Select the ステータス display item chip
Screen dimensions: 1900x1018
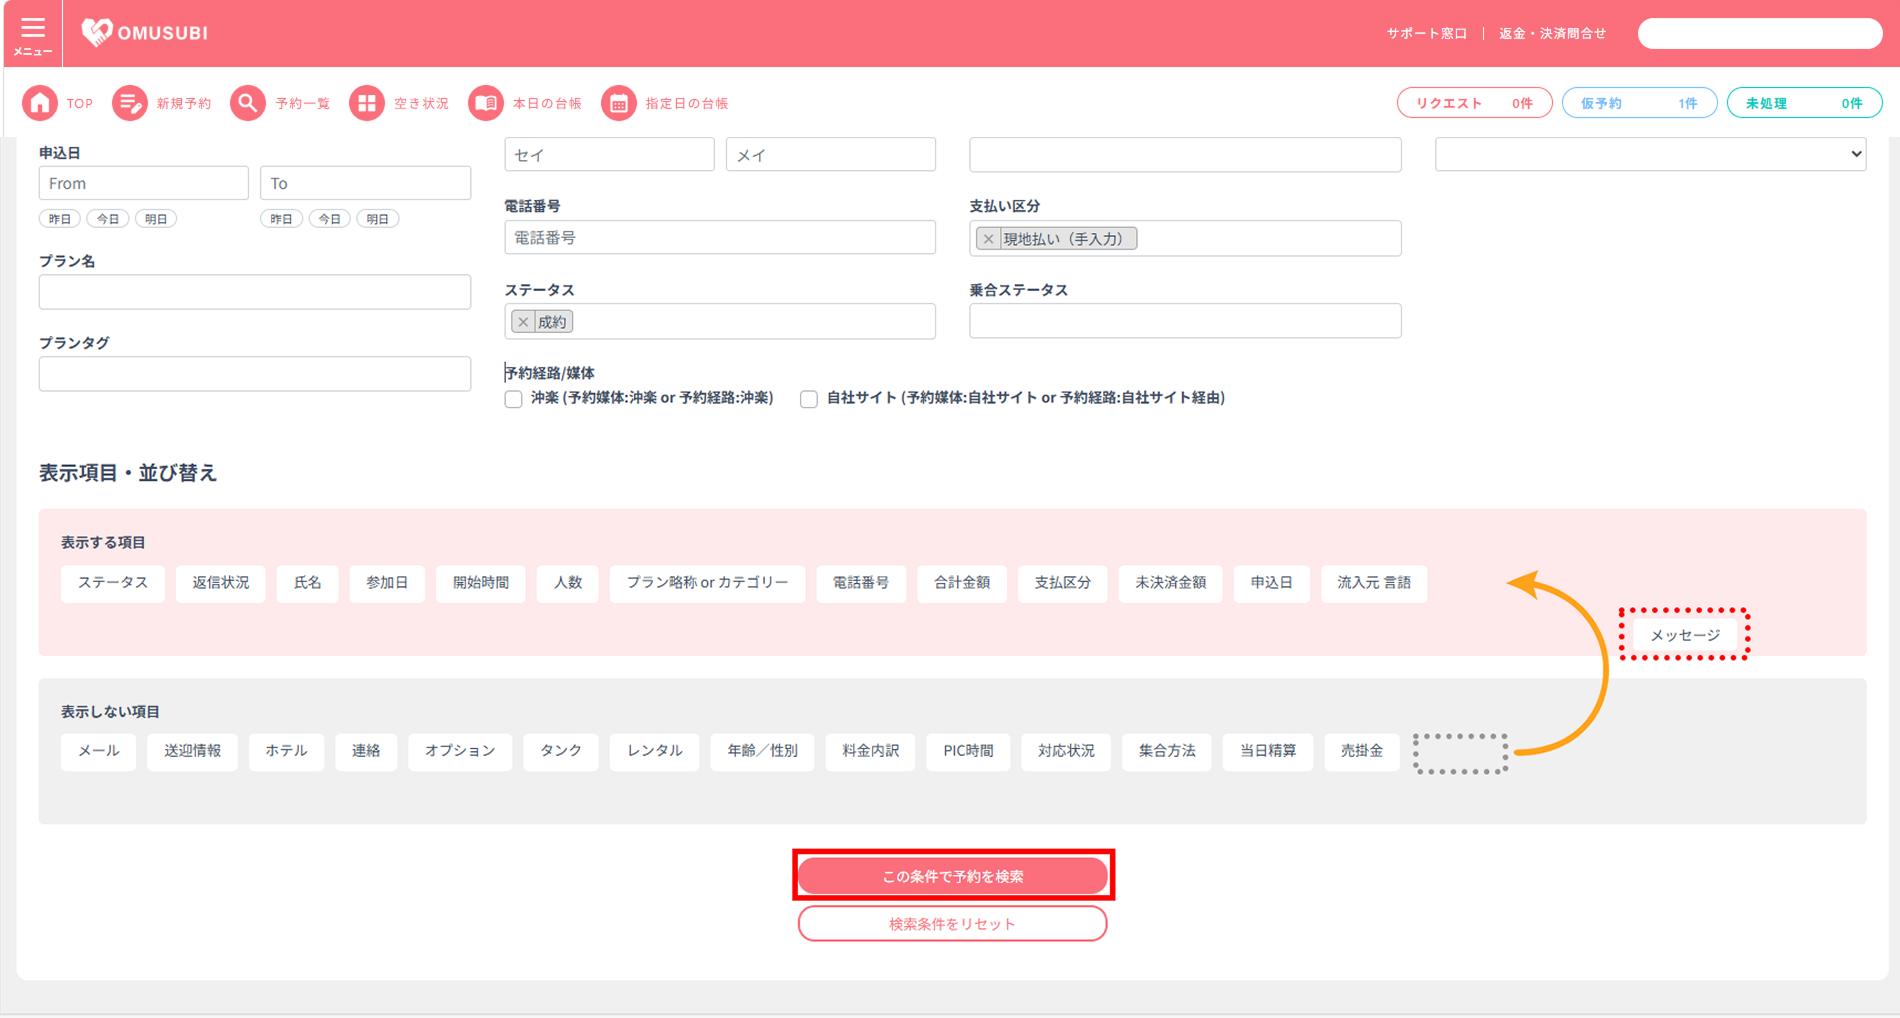(113, 583)
